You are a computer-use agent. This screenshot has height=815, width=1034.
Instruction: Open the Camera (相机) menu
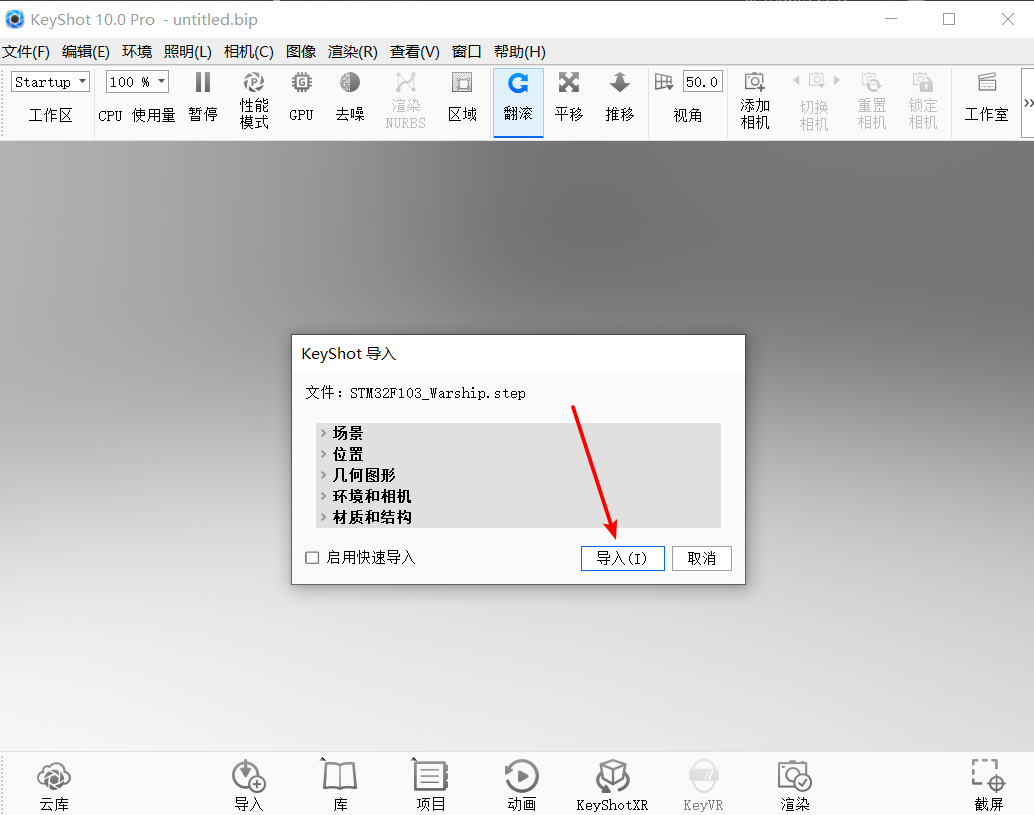click(249, 51)
